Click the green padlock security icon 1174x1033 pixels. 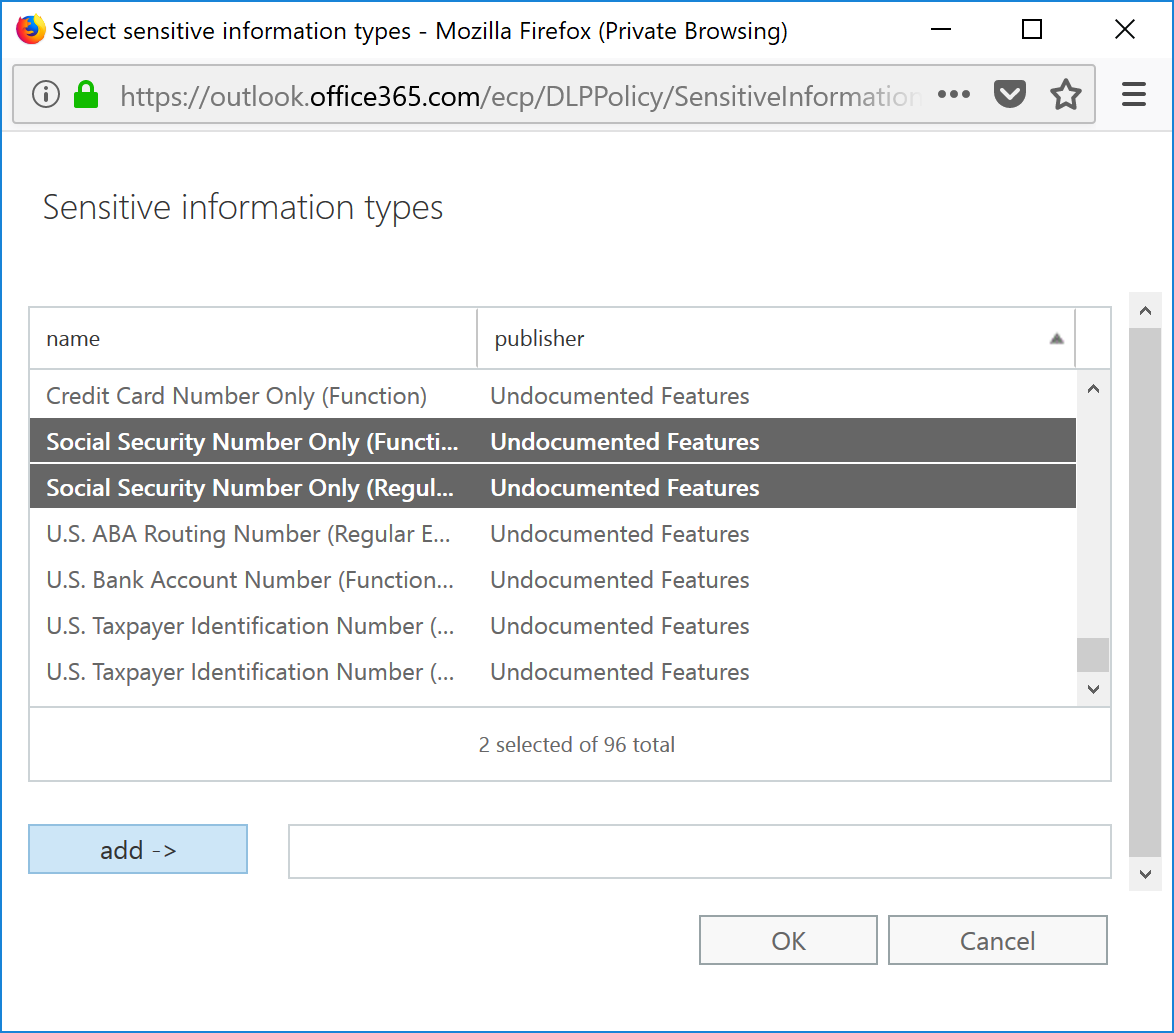[x=86, y=95]
